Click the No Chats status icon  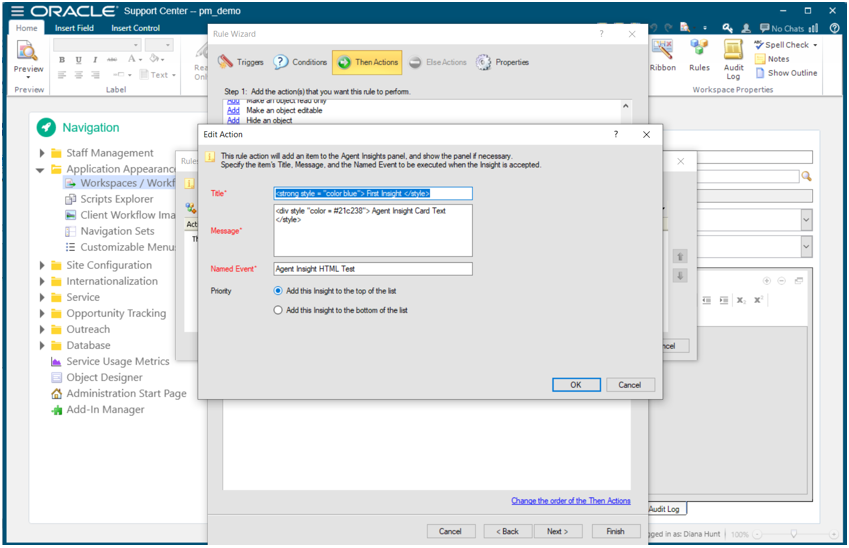pos(781,28)
